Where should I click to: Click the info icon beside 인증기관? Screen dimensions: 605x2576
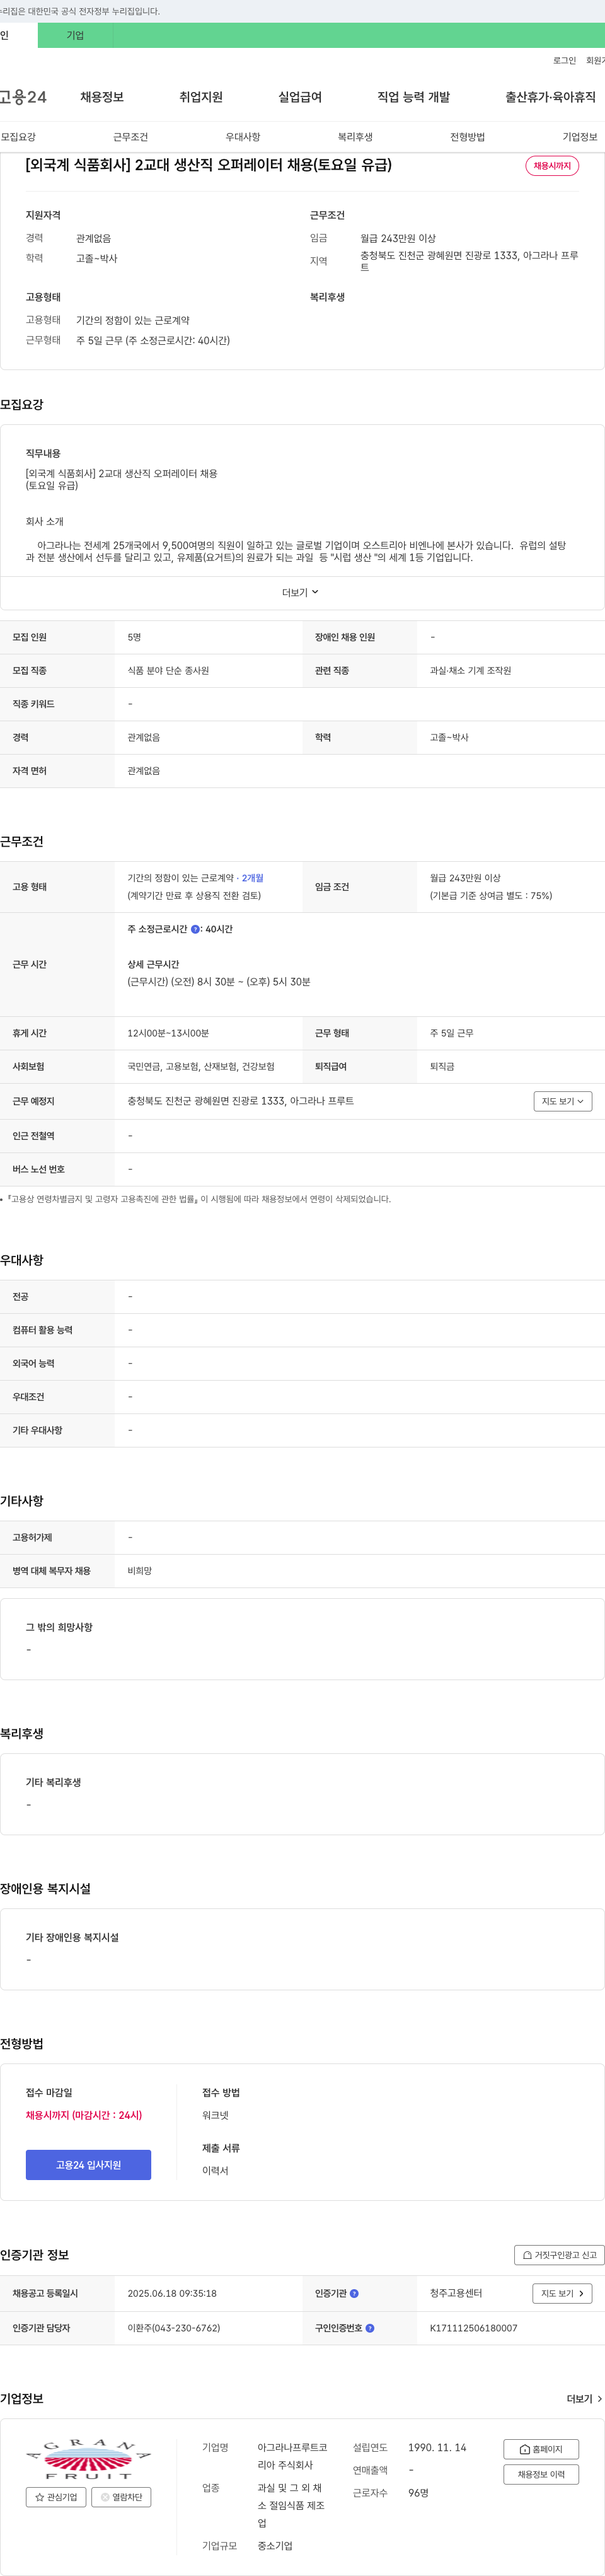pyautogui.click(x=354, y=2294)
